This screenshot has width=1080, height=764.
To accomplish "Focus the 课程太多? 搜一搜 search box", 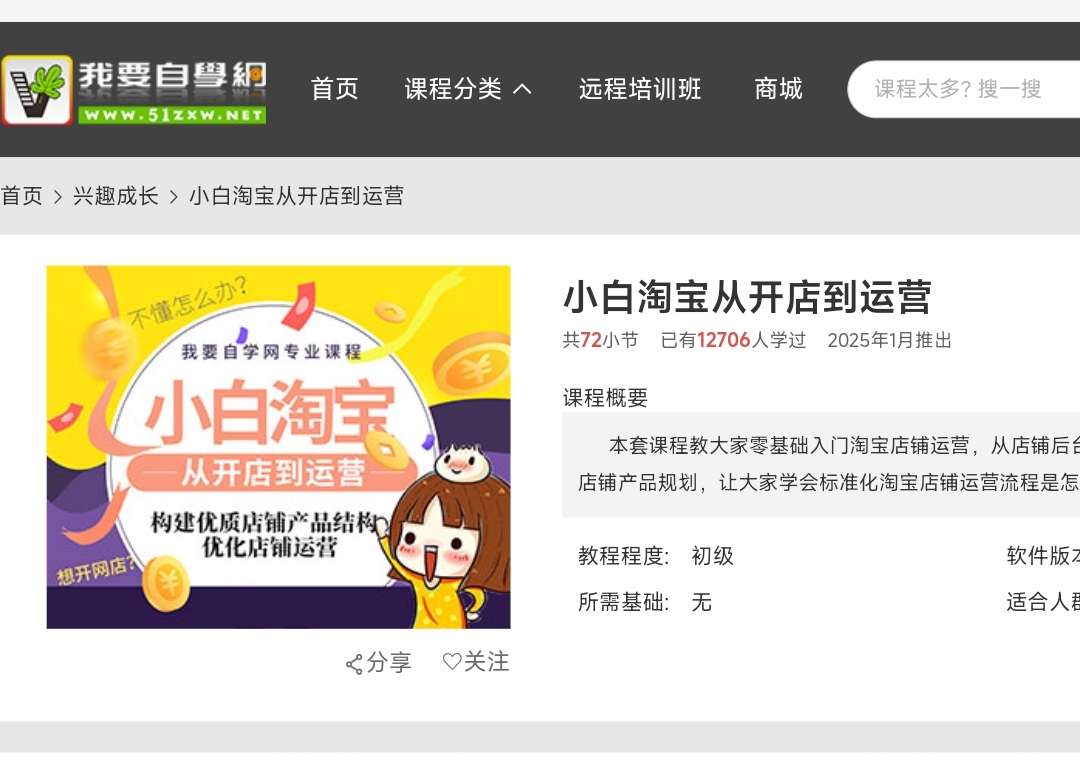I will pos(964,89).
